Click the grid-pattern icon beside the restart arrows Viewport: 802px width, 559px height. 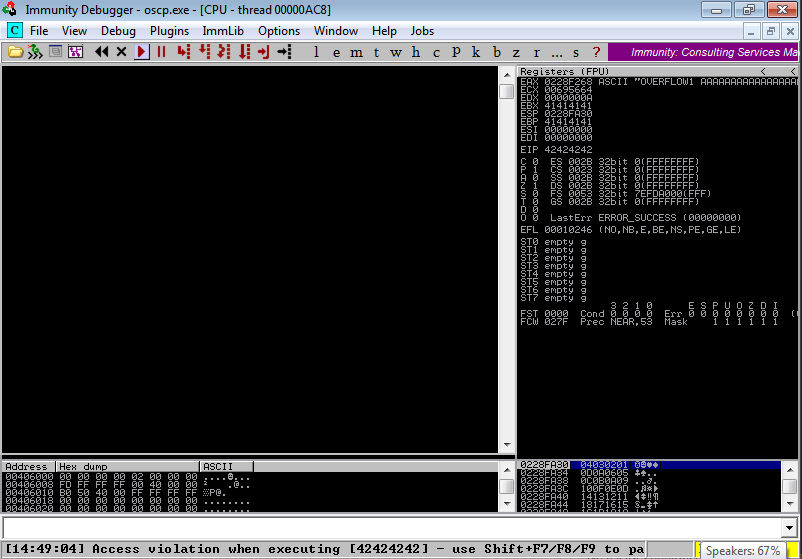point(75,52)
